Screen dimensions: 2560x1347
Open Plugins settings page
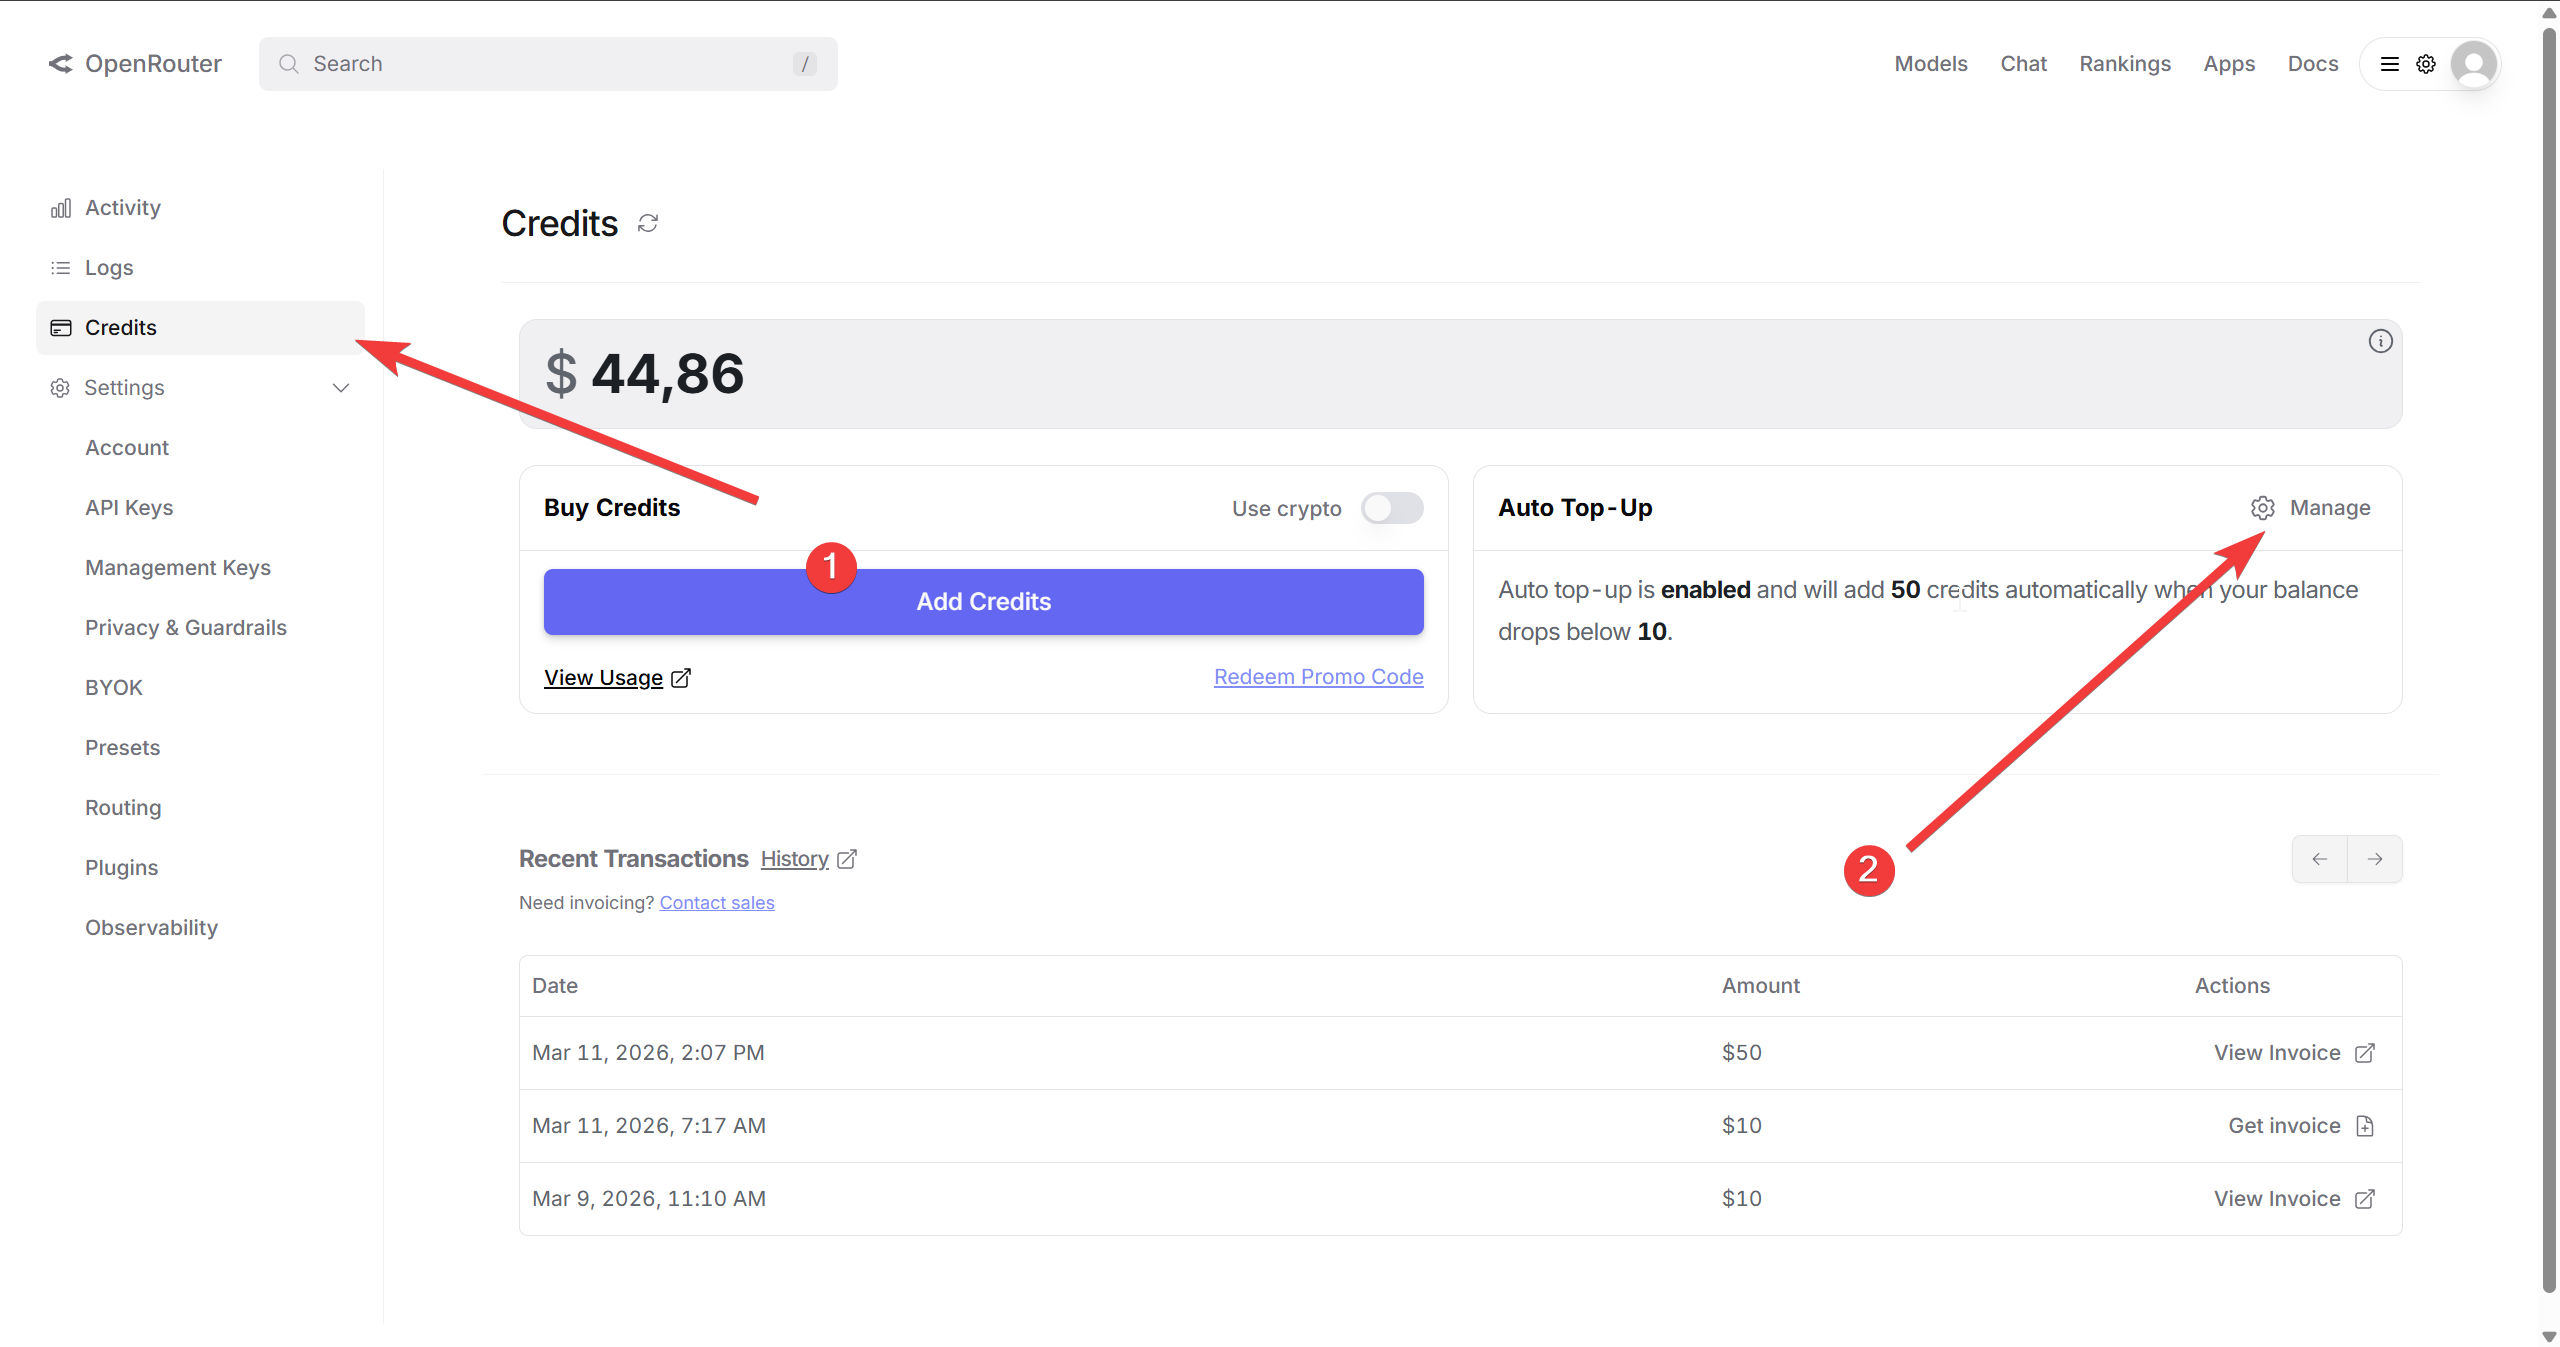(122, 868)
